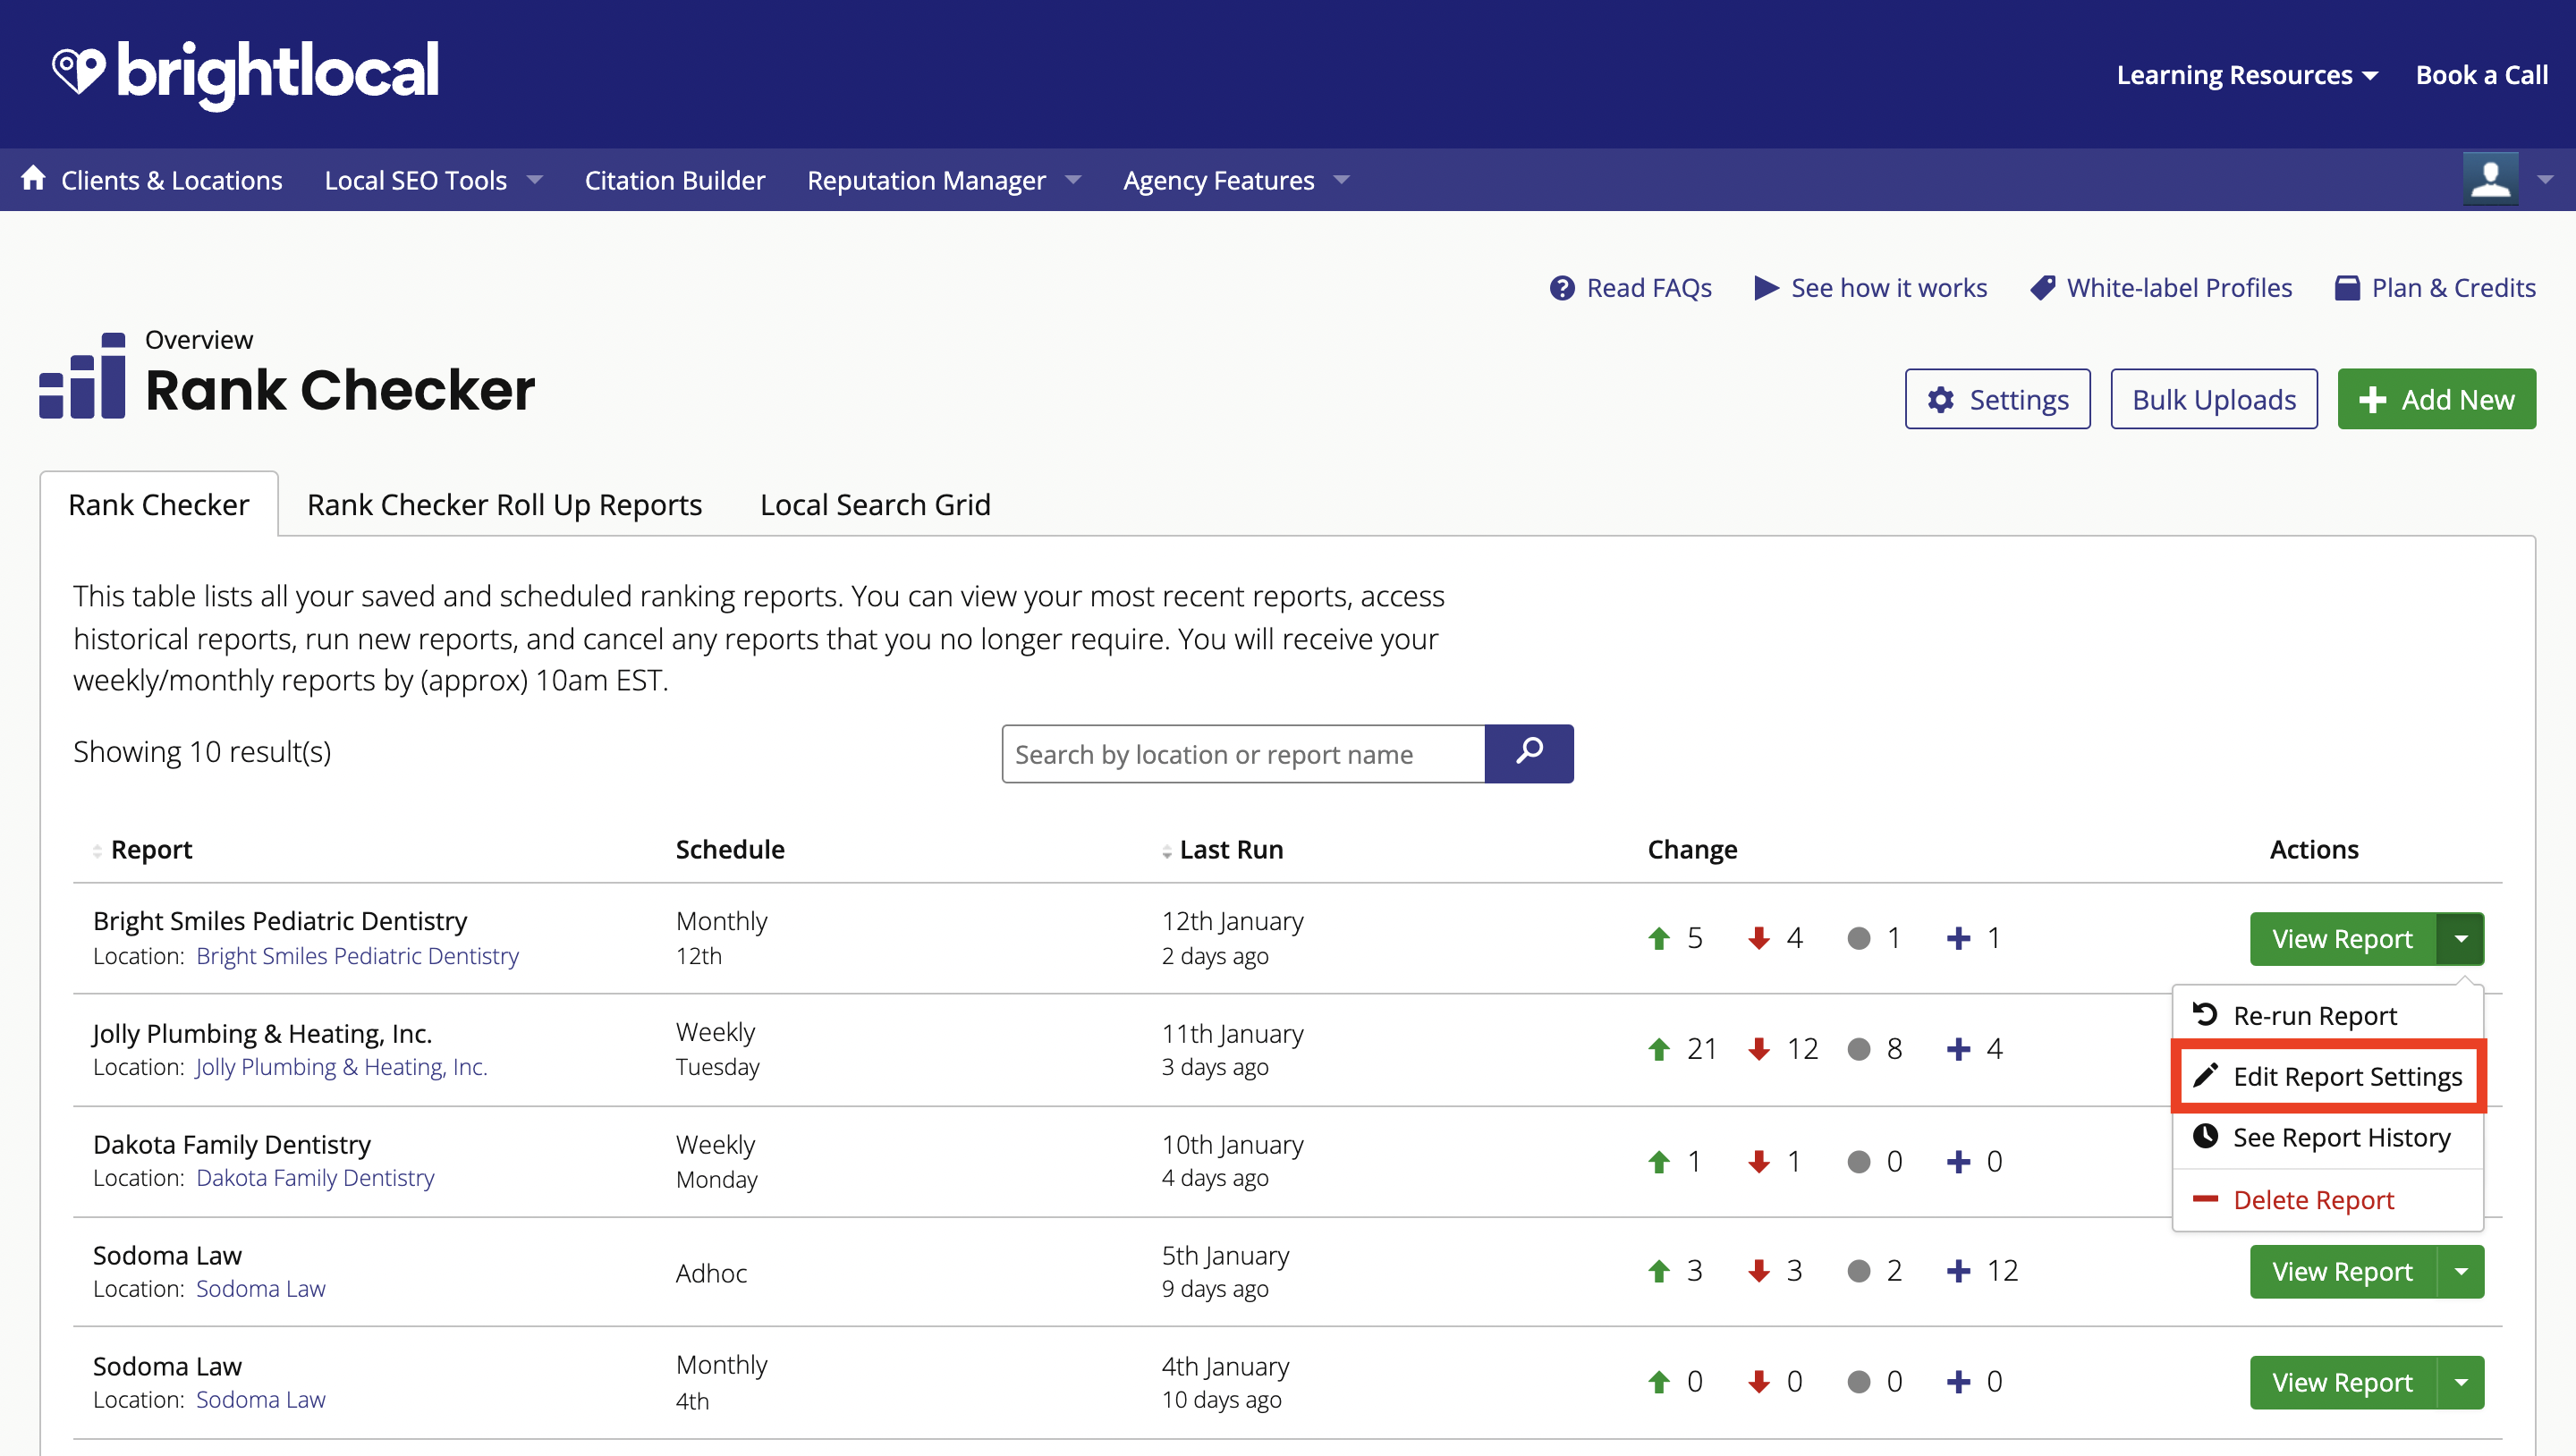This screenshot has width=2576, height=1456.
Task: Toggle the Bright Smiles View Report dropdown arrow
Action: tap(2461, 939)
